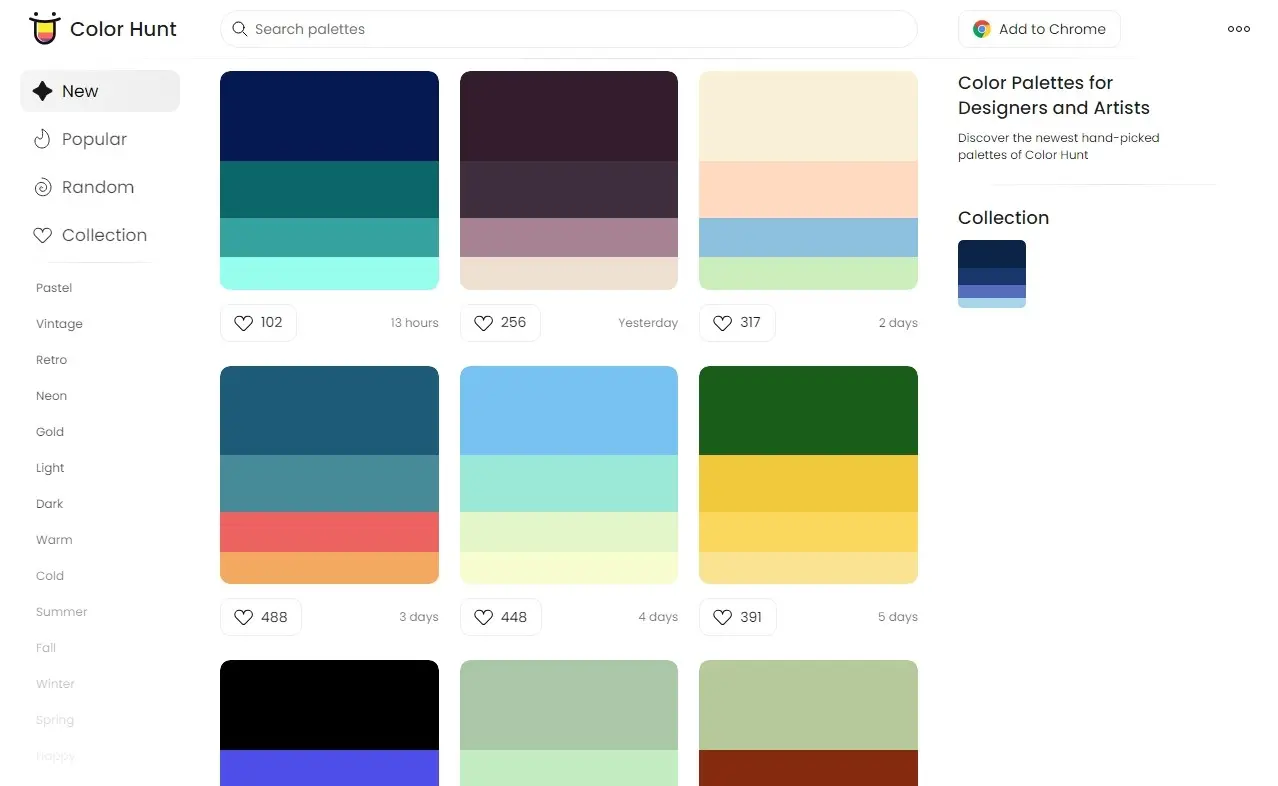Click the '2 days' timestamp
The width and height of the screenshot is (1278, 786).
(898, 323)
